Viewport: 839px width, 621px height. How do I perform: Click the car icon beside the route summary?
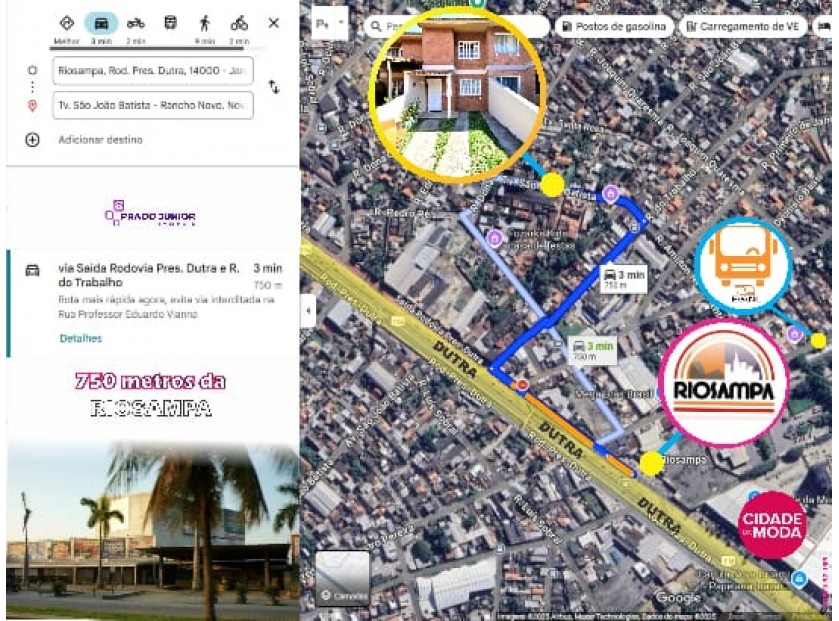click(x=33, y=270)
